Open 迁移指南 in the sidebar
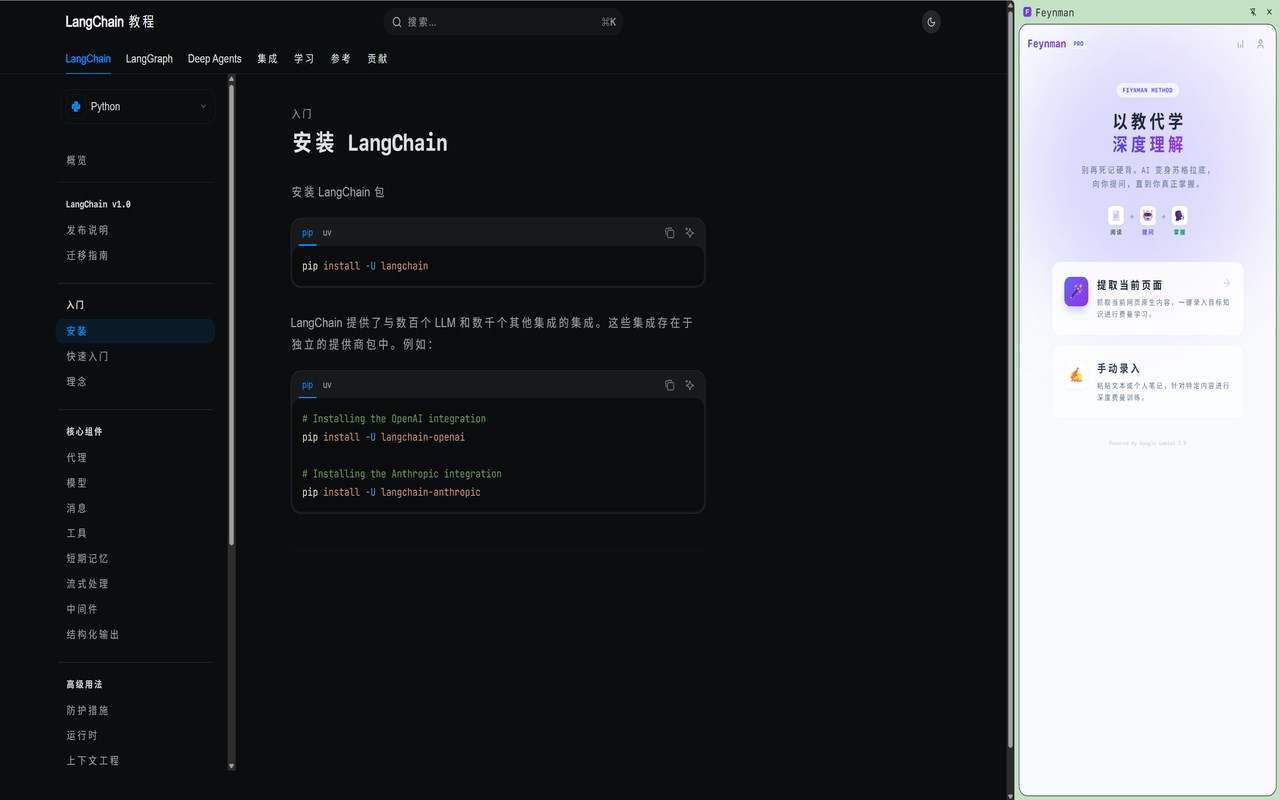The image size is (1280, 800). 87,255
